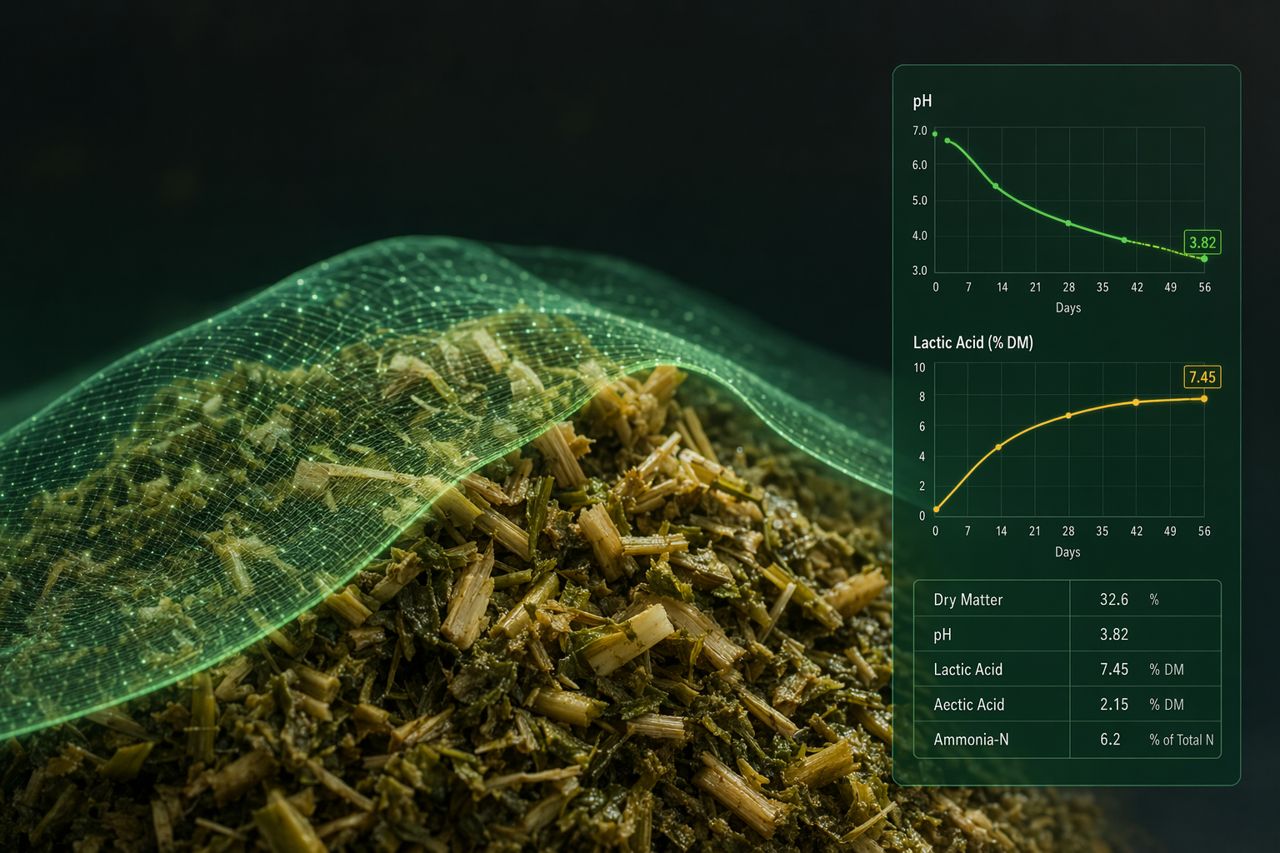Click the 3.0 y-axis tick on pH chart
Image resolution: width=1280 pixels, height=853 pixels.
920,271
